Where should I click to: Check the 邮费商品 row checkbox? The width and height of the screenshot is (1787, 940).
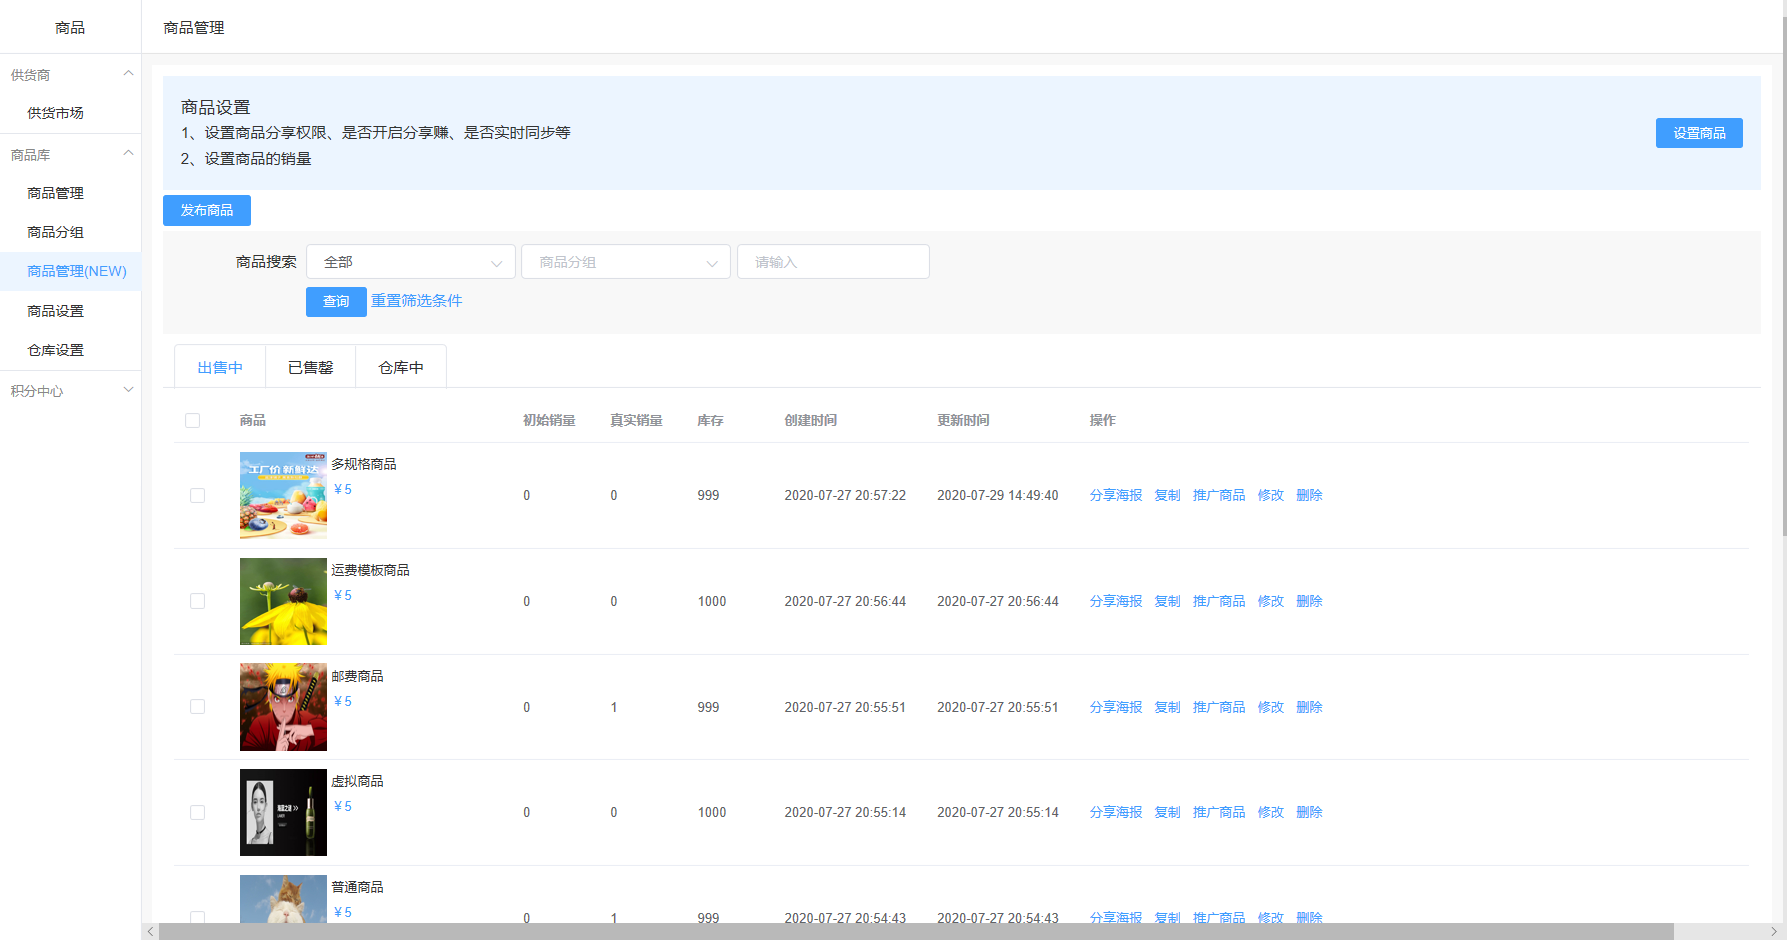point(198,707)
